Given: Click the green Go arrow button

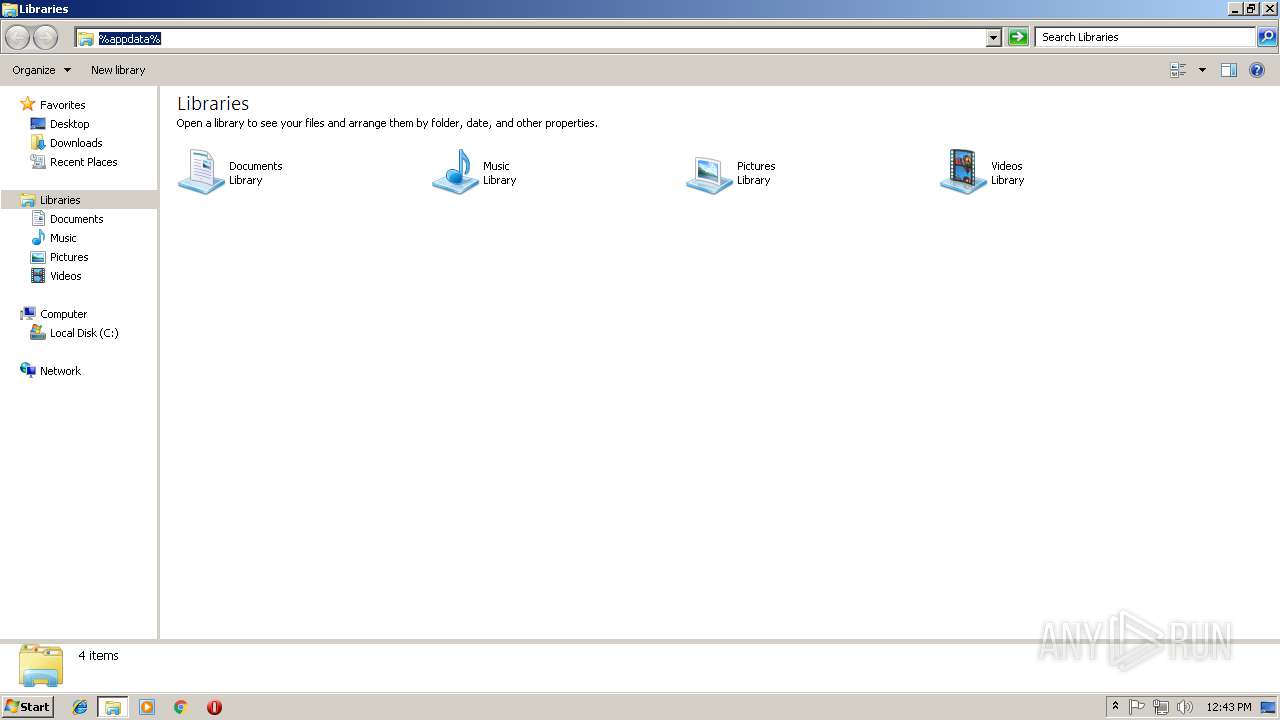Looking at the screenshot, I should point(1018,37).
